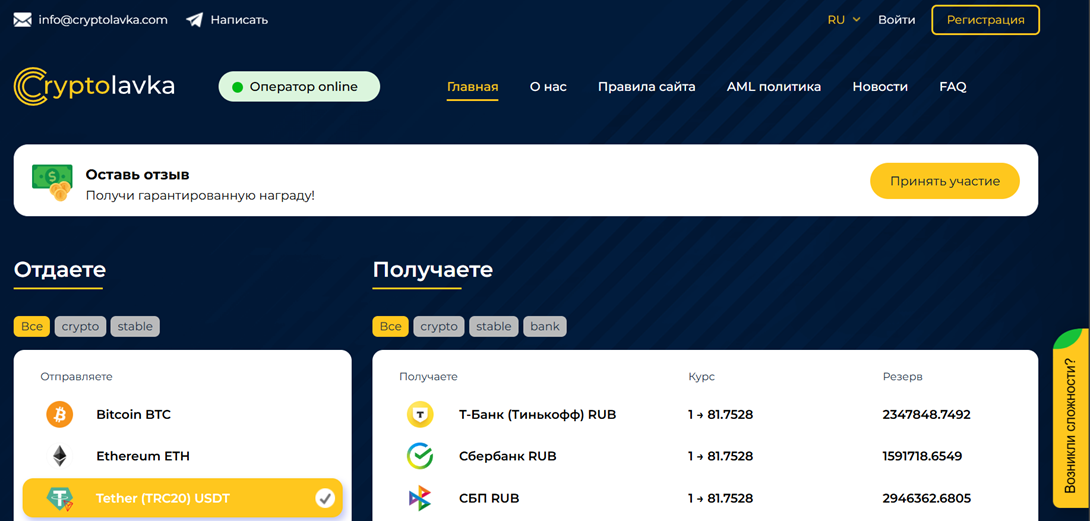This screenshot has height=521, width=1090.
Task: Click the Bitcoin orange coin icon
Action: pyautogui.click(x=60, y=415)
